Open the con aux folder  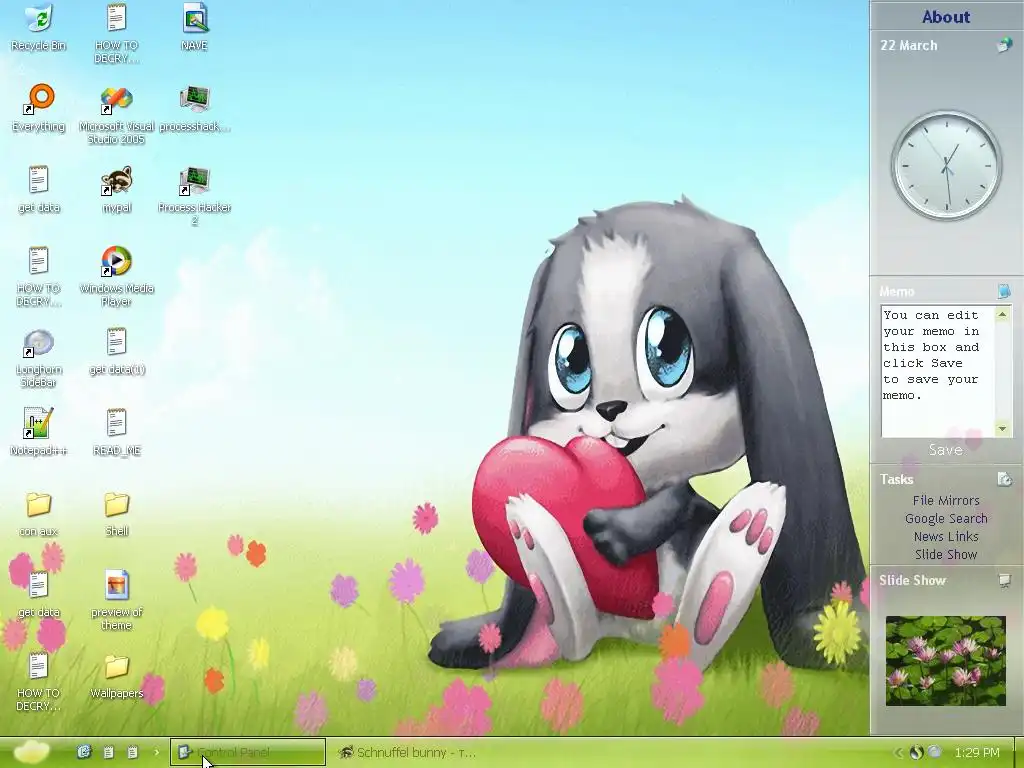click(39, 514)
